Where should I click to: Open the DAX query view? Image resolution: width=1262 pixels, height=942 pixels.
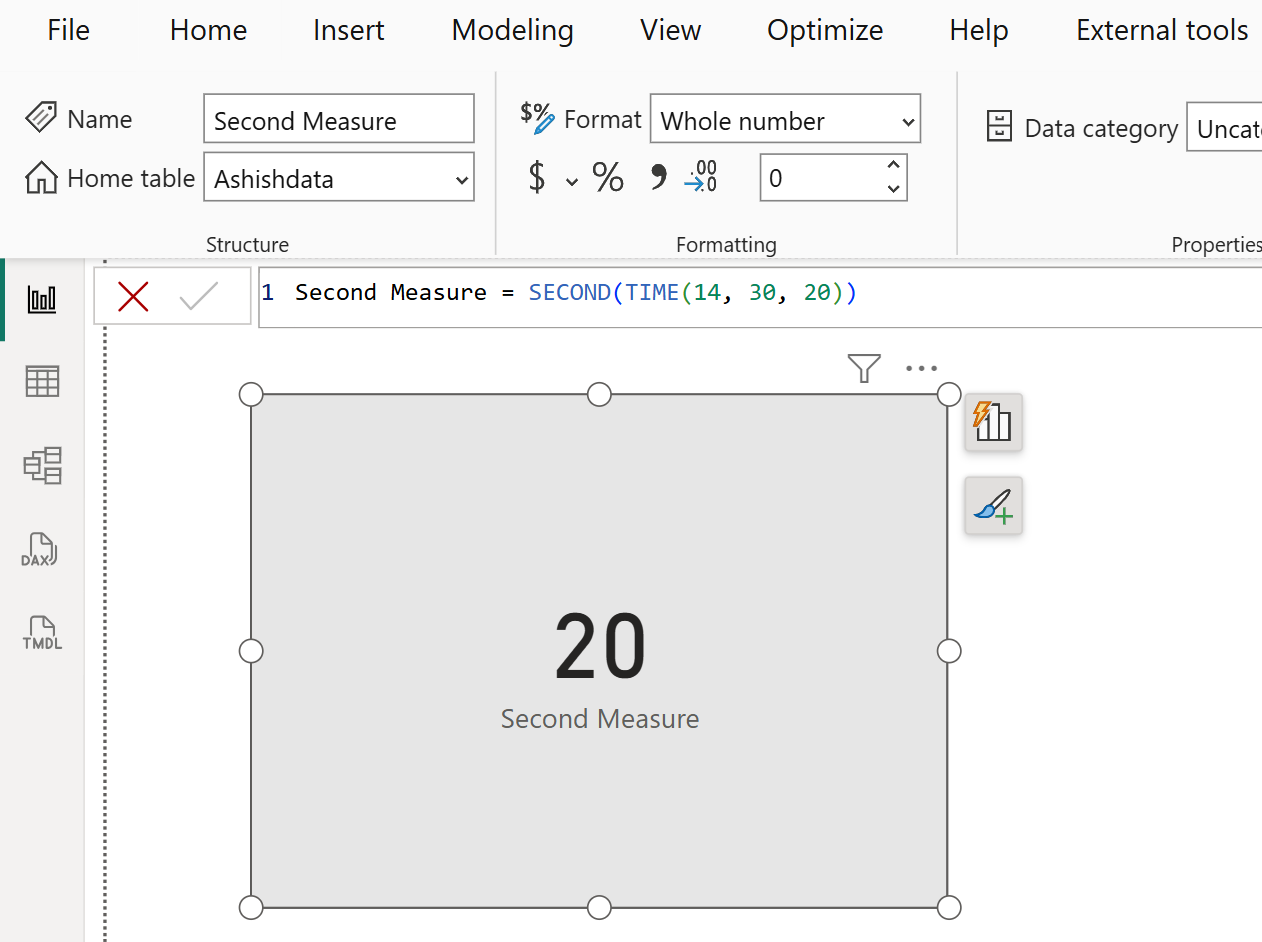pos(41,549)
